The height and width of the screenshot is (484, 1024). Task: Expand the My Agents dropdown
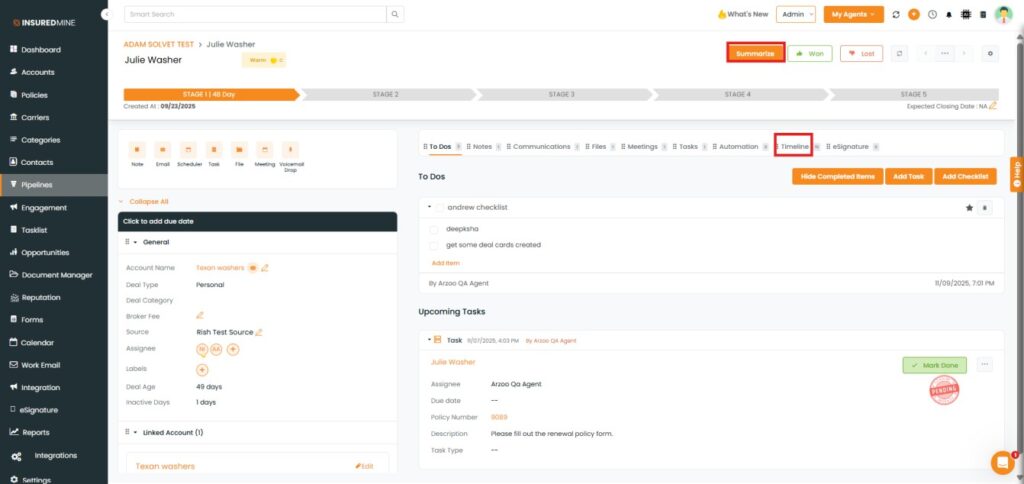(x=853, y=14)
